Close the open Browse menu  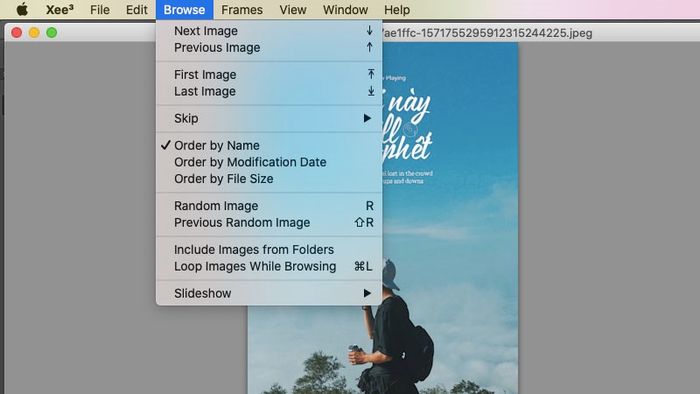click(184, 9)
